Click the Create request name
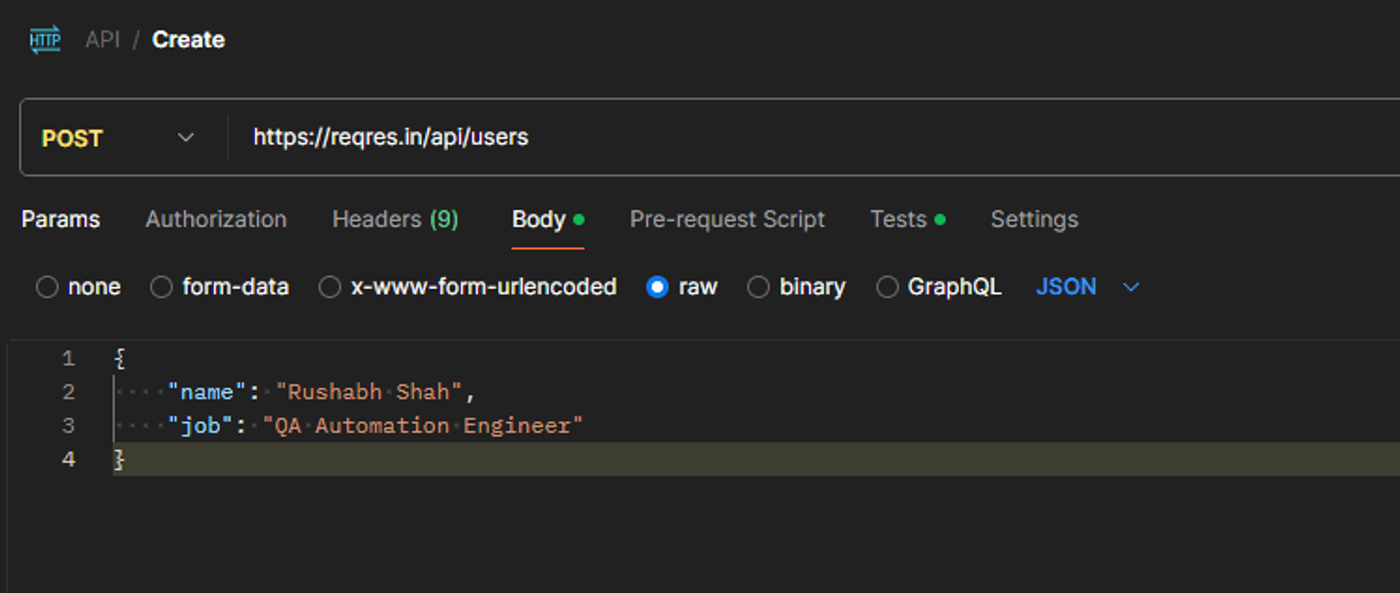The width and height of the screenshot is (1400, 593). [x=188, y=40]
